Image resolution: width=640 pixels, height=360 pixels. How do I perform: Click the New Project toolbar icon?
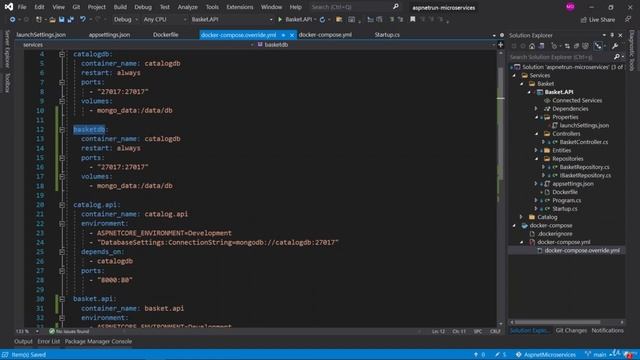(x=38, y=20)
